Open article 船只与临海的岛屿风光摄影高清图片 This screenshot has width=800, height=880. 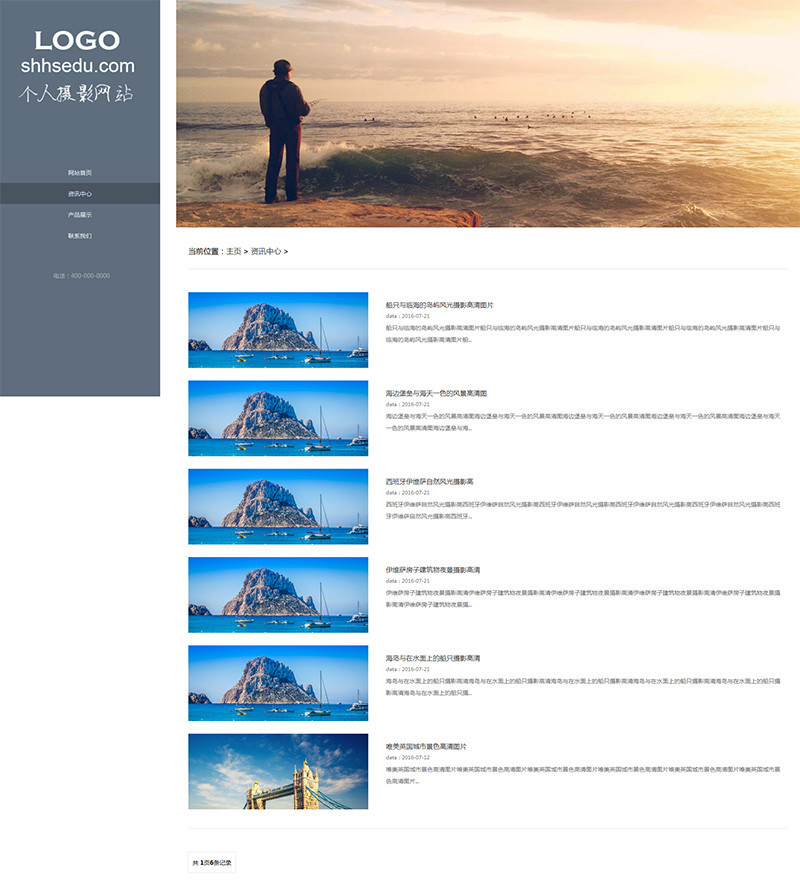pos(439,305)
